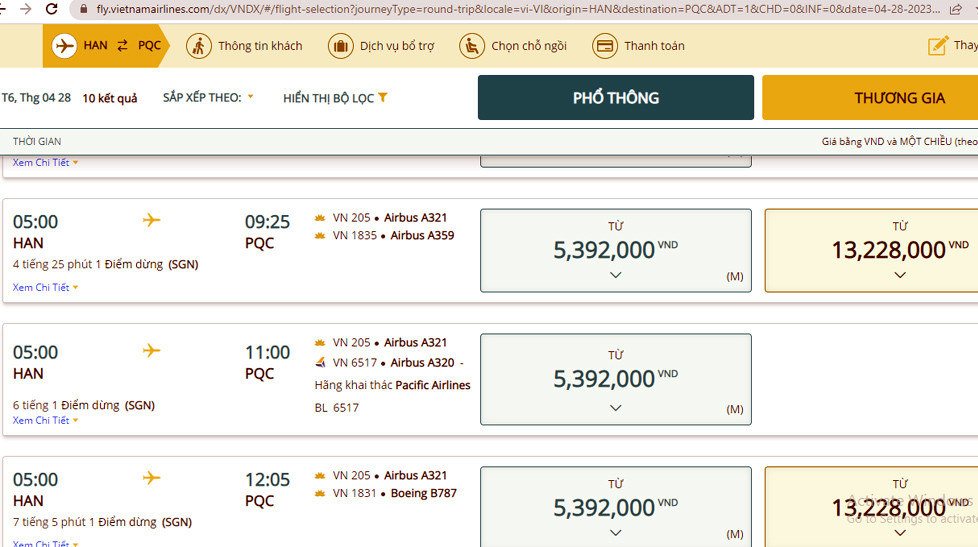Select the Thương Gia business tab

[x=870, y=98]
